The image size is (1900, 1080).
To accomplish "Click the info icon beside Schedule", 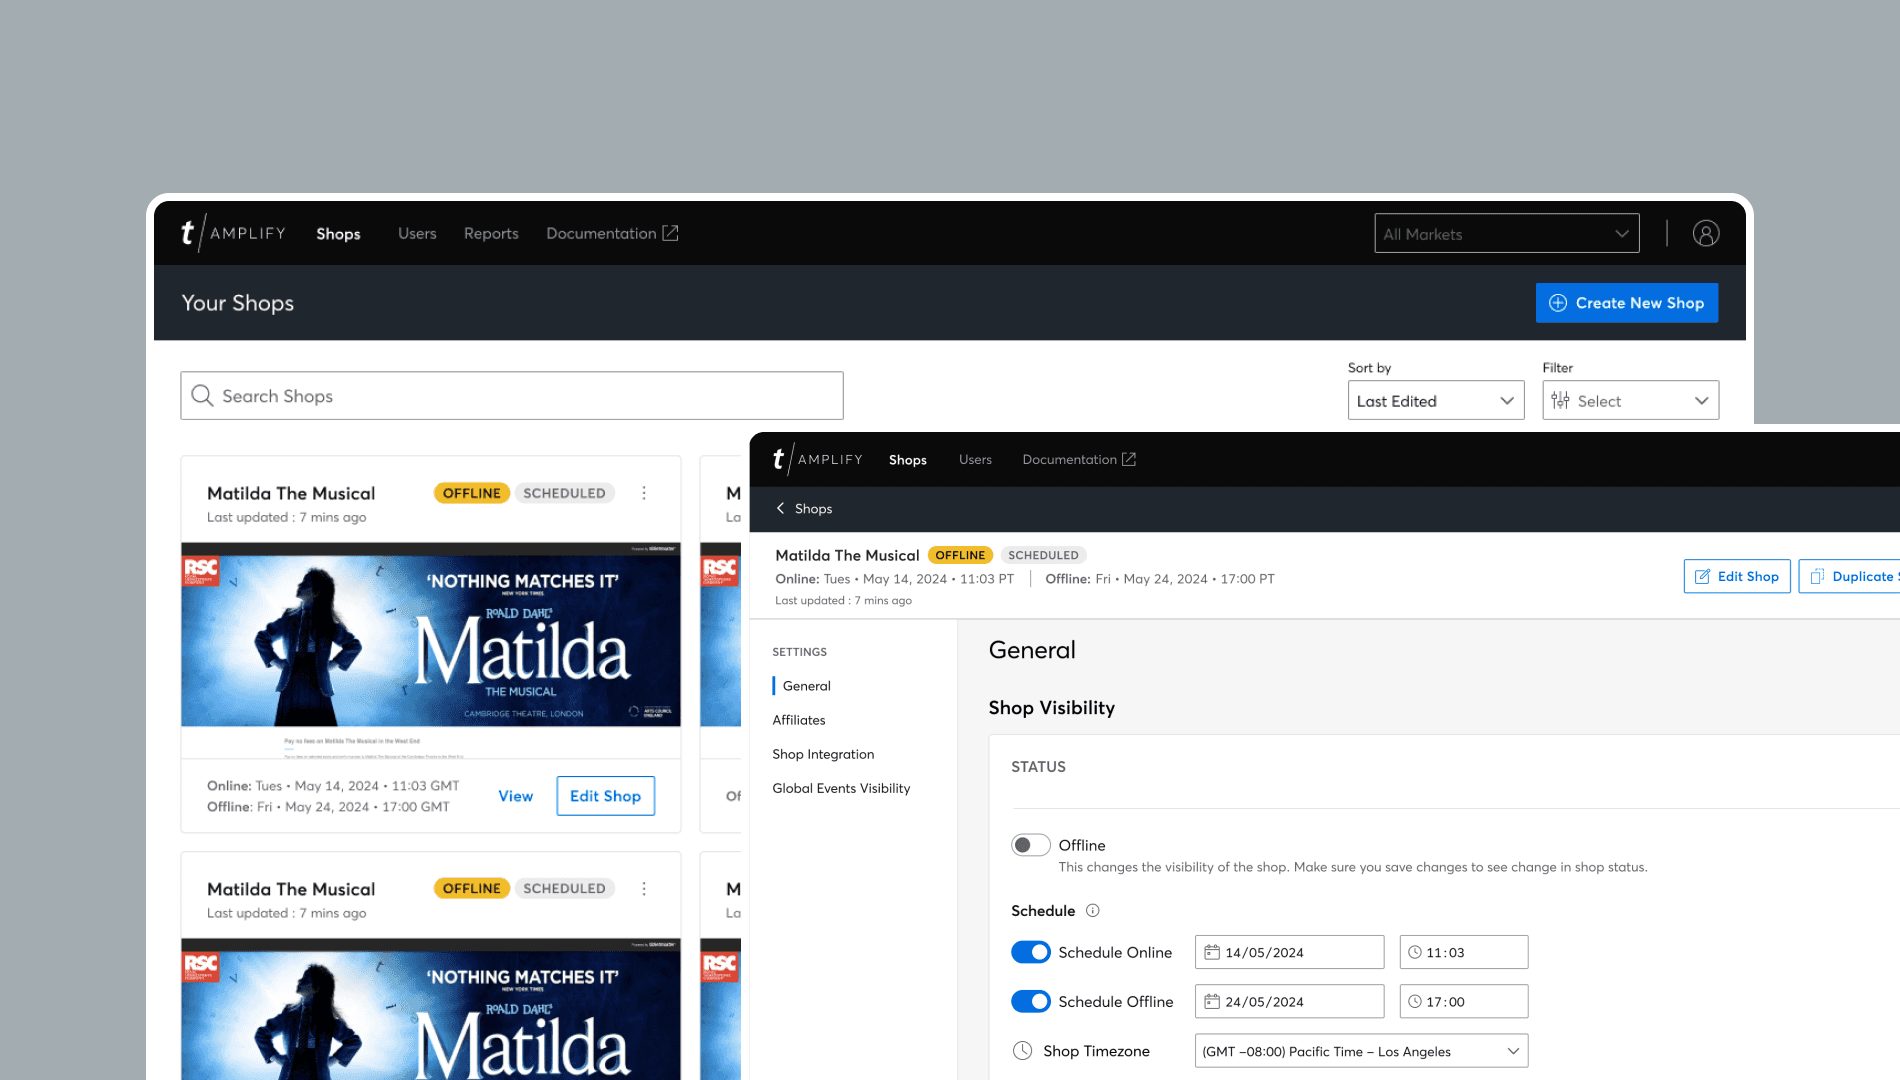I will point(1093,910).
